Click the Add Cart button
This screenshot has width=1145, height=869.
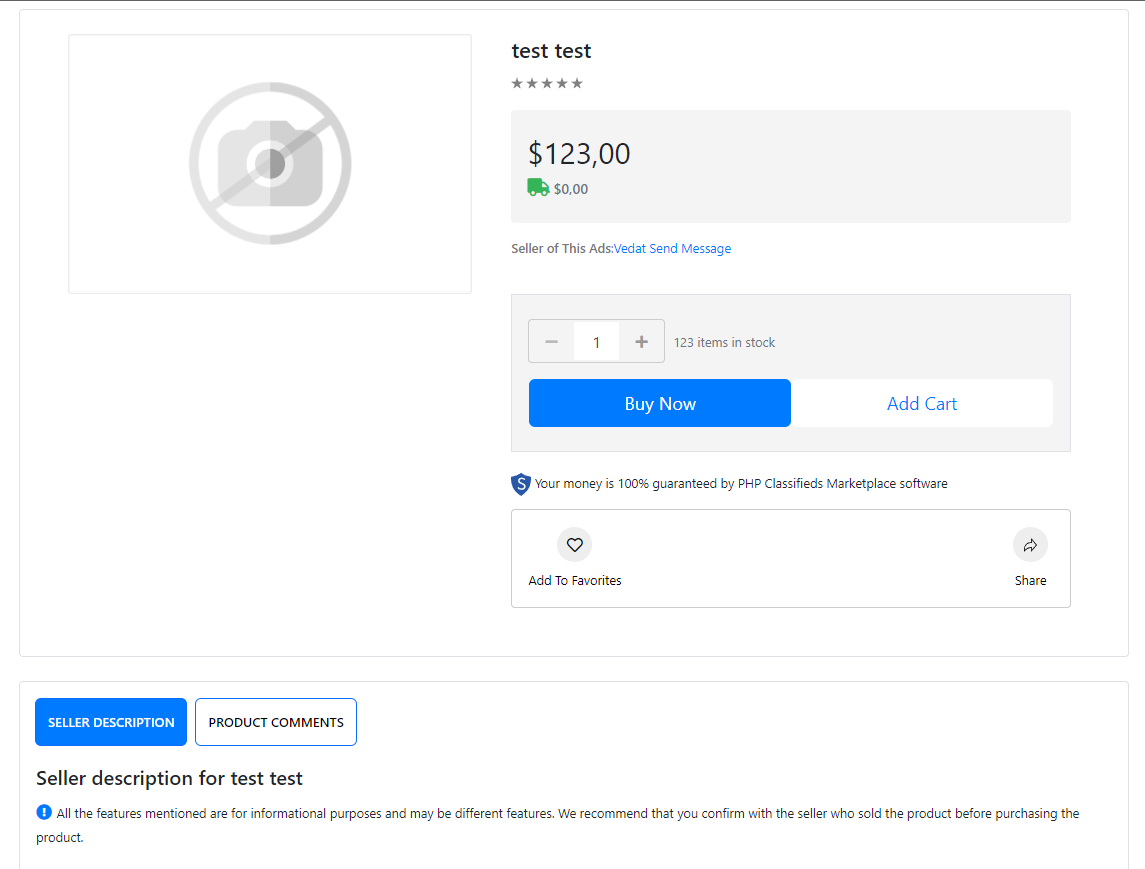(x=922, y=403)
